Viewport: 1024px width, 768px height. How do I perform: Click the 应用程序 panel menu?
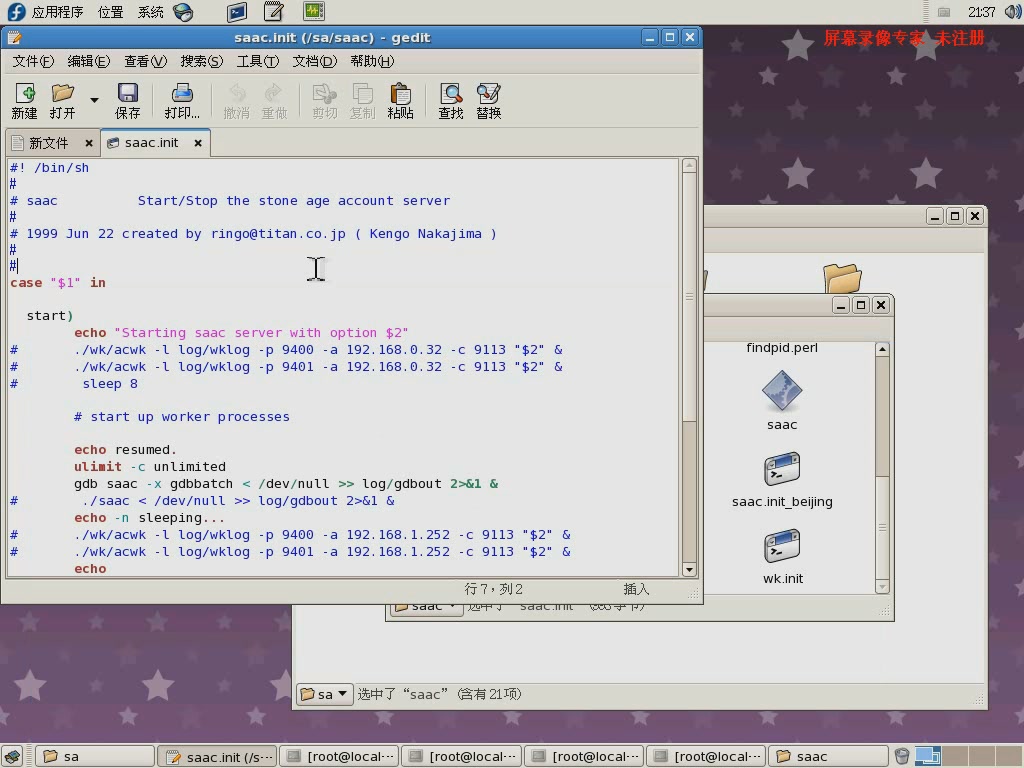point(57,12)
